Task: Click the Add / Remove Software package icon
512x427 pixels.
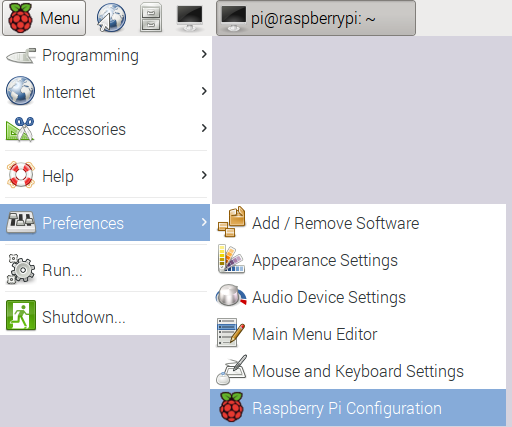Action: coord(232,222)
